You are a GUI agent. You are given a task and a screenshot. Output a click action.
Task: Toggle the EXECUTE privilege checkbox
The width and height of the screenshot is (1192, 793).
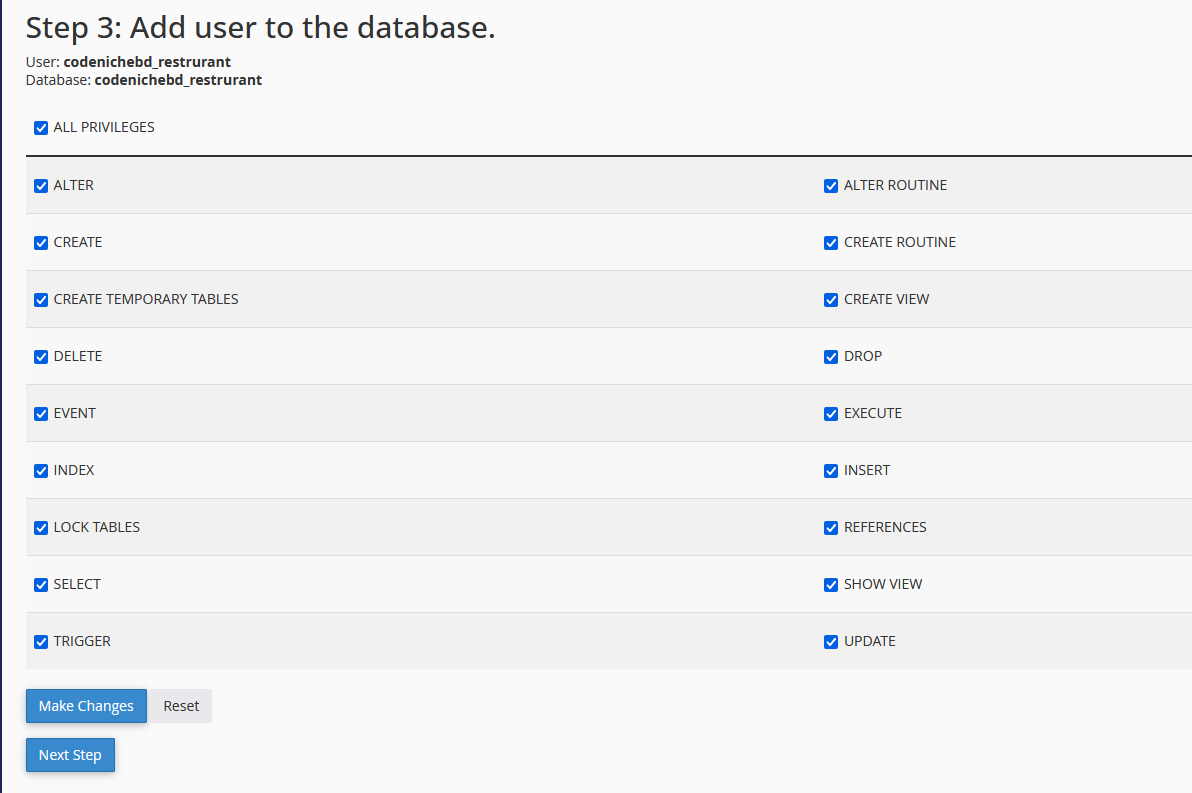click(x=831, y=414)
